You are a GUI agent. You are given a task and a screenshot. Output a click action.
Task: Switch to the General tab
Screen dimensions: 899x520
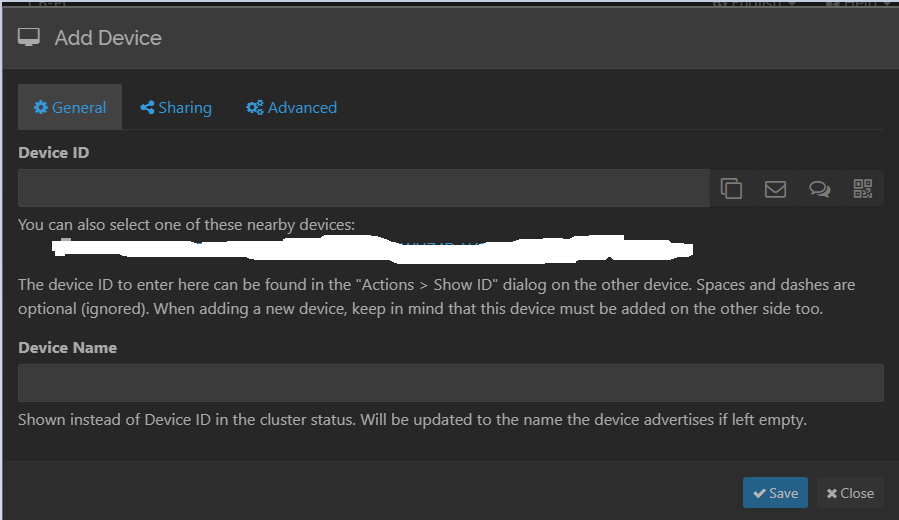pyautogui.click(x=70, y=107)
